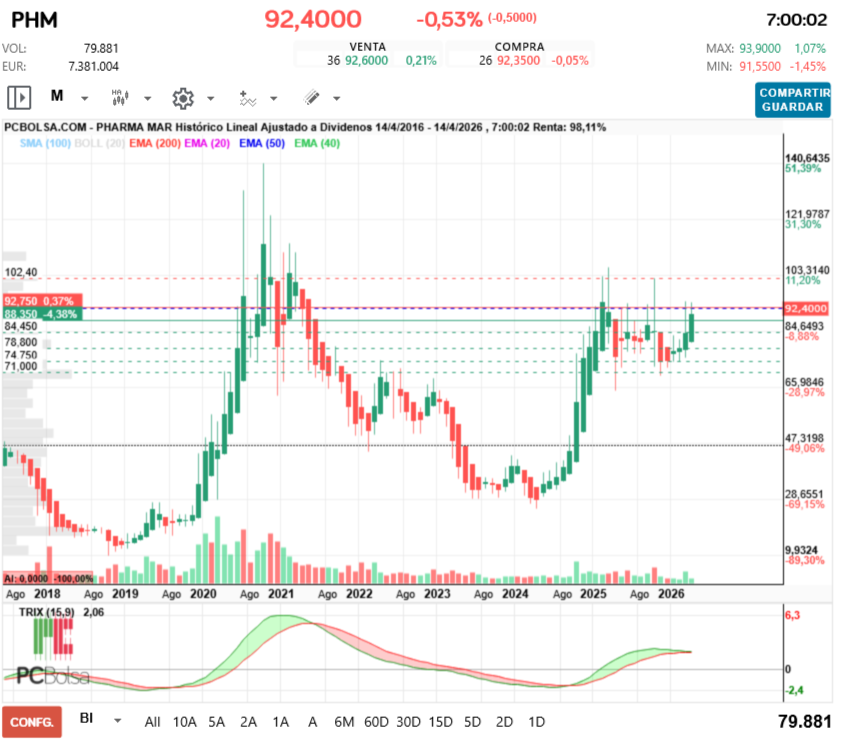Screen dimensions: 846x743
Task: Select the drawing tools pencil icon
Action: click(310, 98)
